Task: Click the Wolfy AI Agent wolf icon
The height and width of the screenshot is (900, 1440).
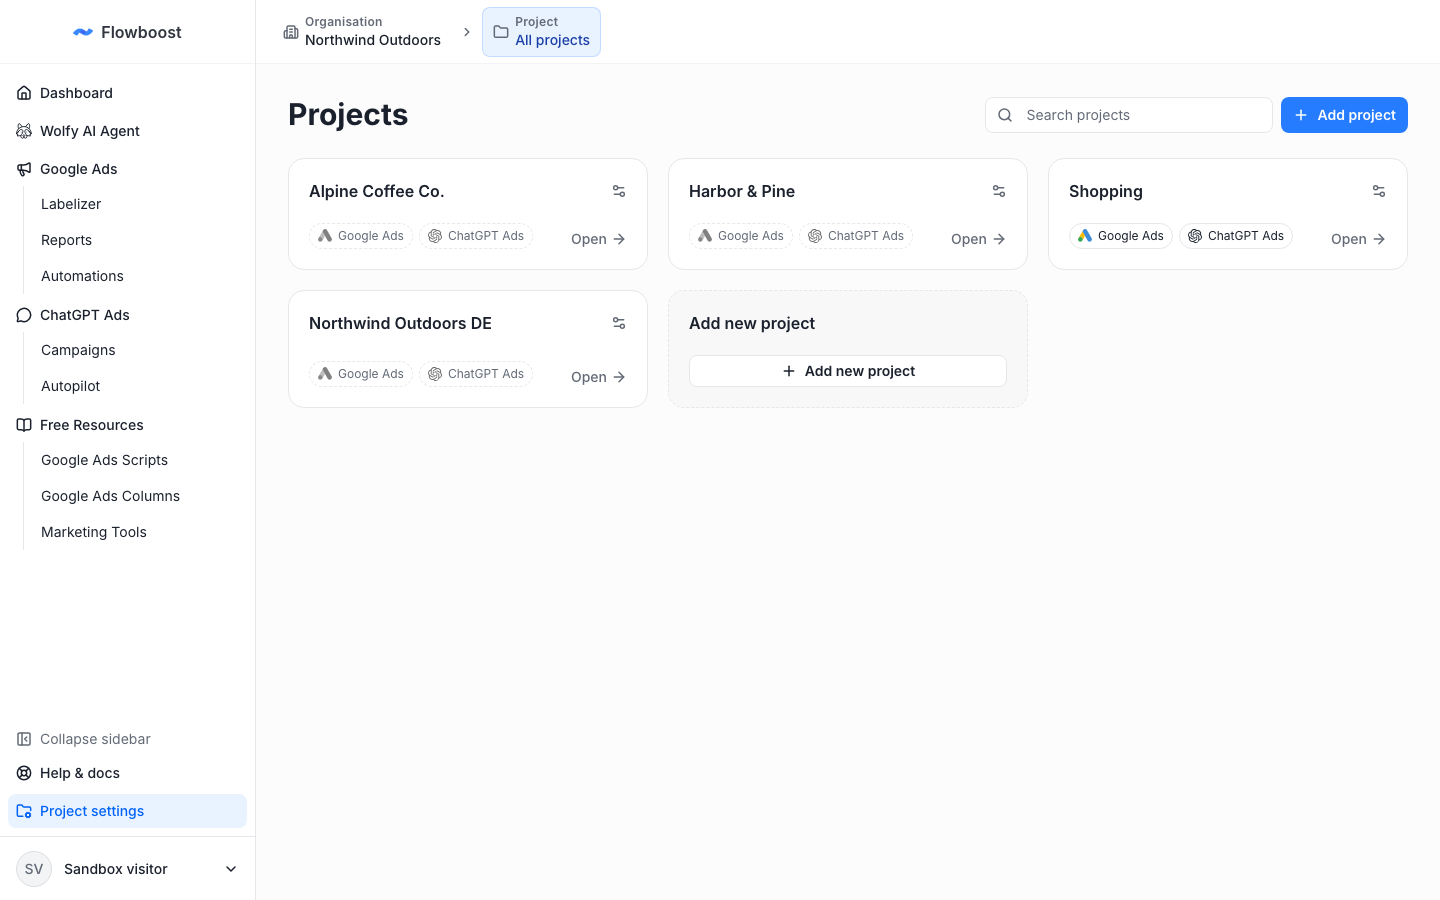Action: tap(24, 131)
